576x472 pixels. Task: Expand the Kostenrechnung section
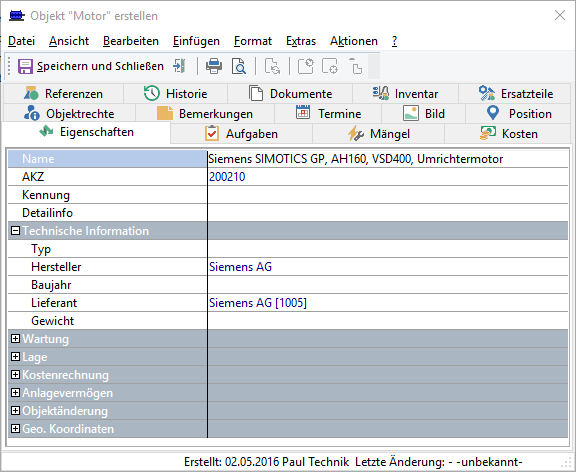pos(15,375)
